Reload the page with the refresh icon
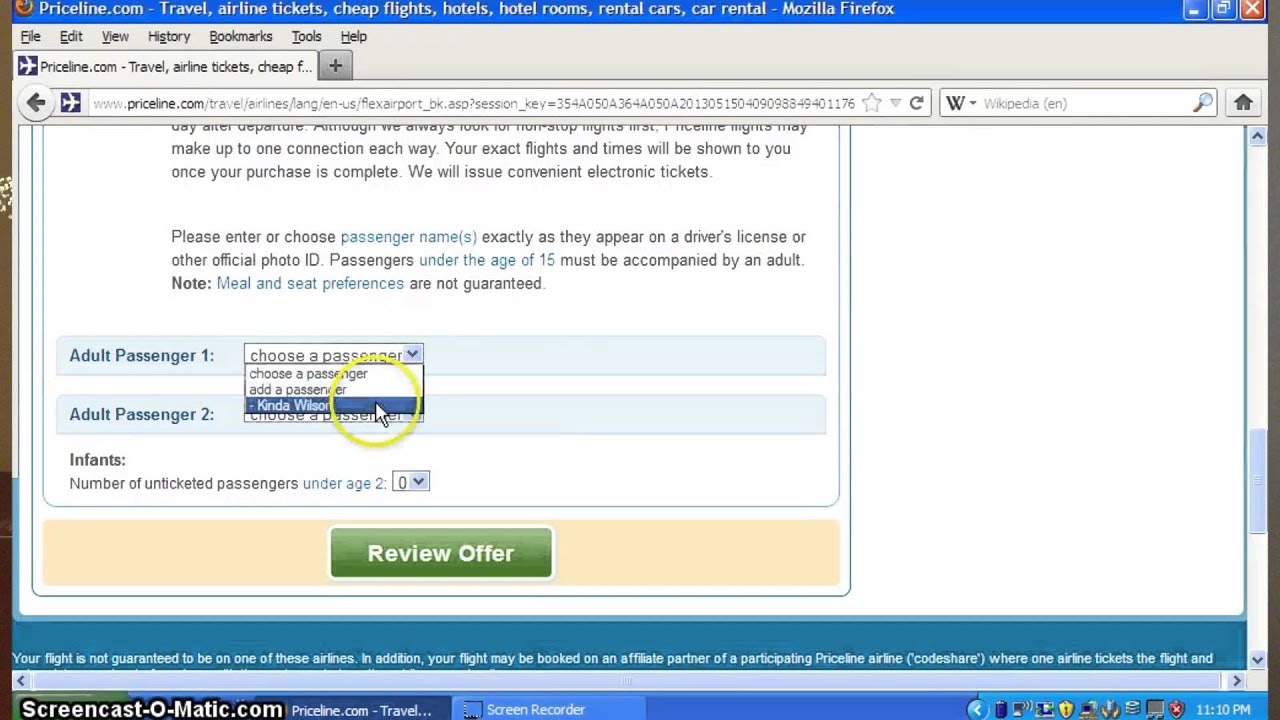 point(916,103)
